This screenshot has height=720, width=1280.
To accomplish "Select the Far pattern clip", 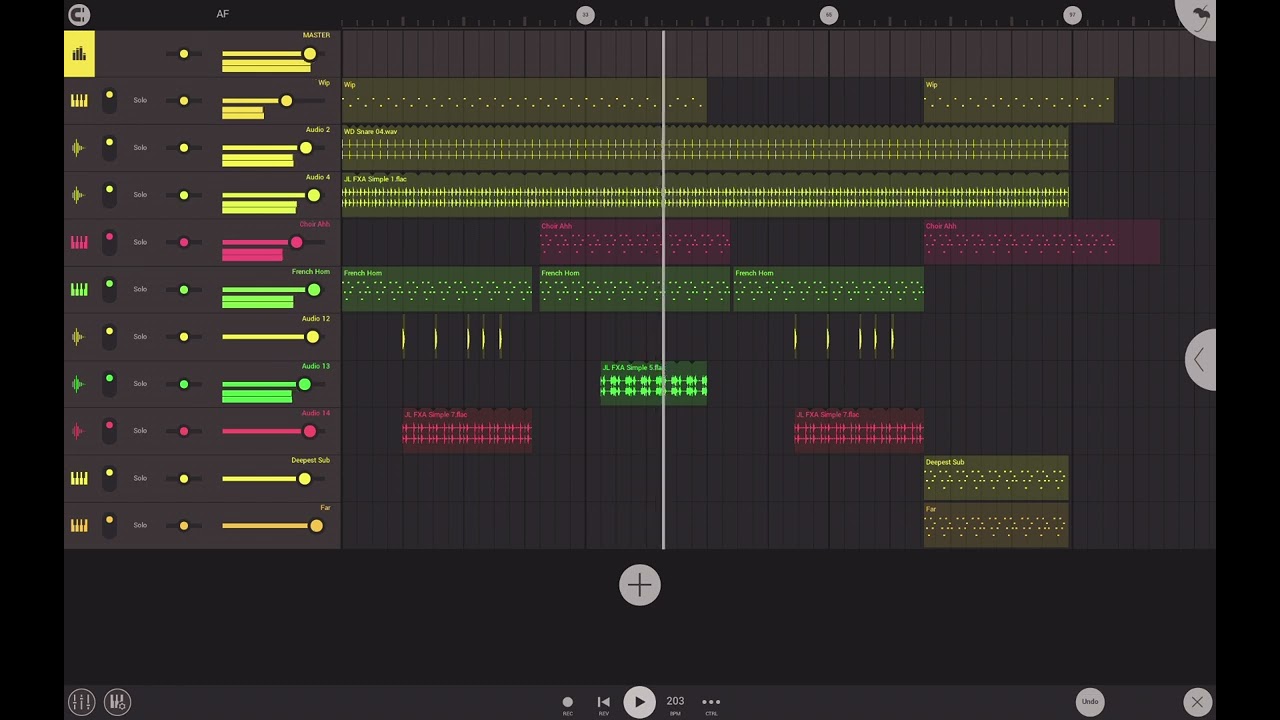I will 996,525.
